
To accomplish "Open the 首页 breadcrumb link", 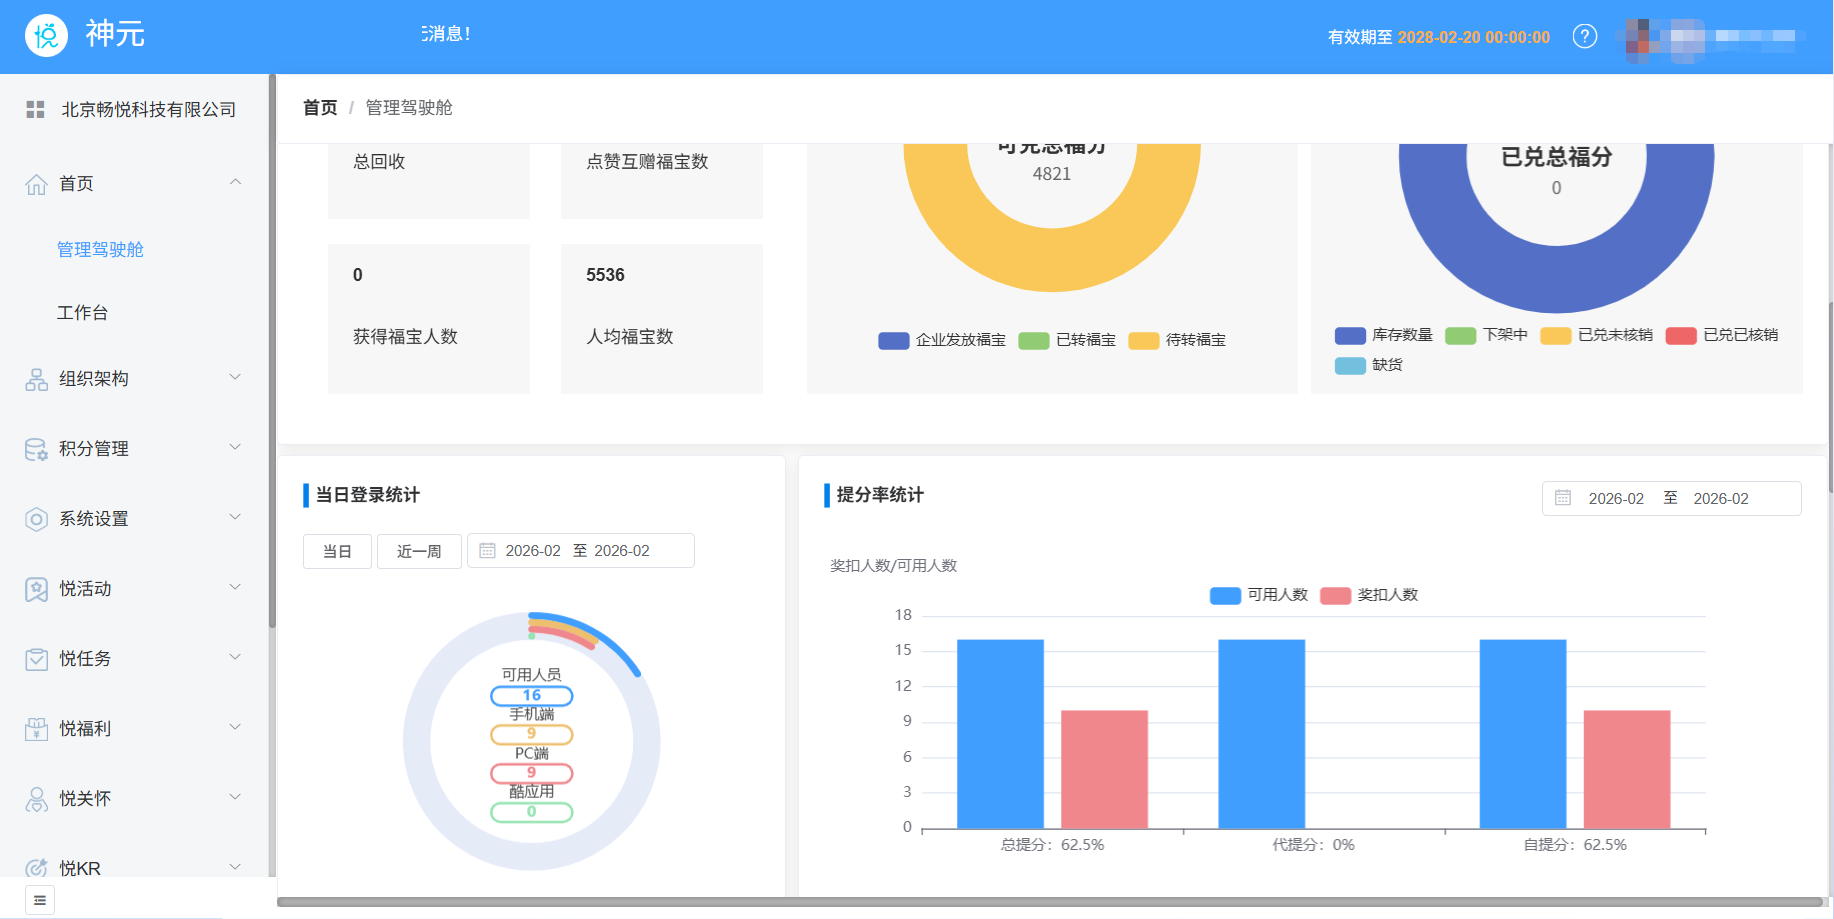I will click(319, 107).
